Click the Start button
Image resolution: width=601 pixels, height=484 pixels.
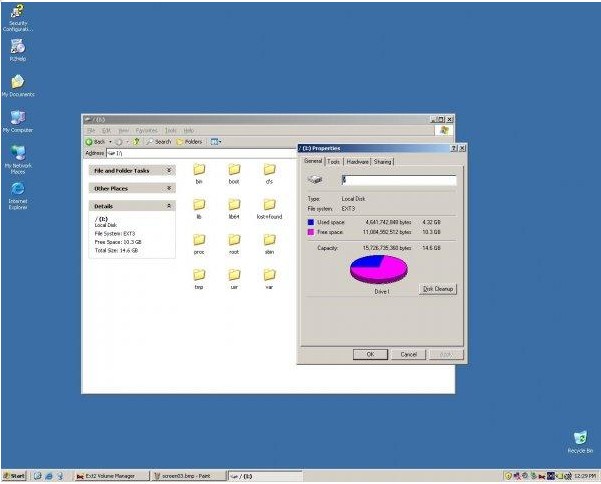coord(14,476)
